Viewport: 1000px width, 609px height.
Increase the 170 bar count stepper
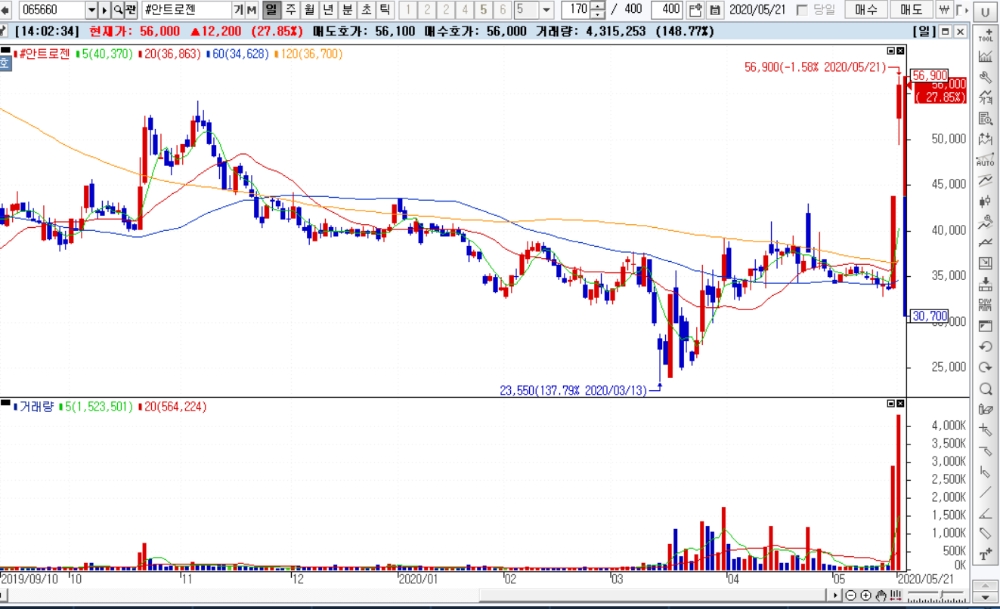pos(598,6)
